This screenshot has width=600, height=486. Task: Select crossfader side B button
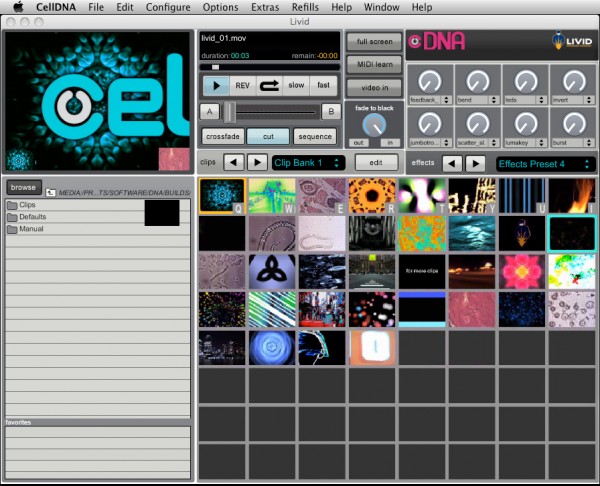click(331, 112)
